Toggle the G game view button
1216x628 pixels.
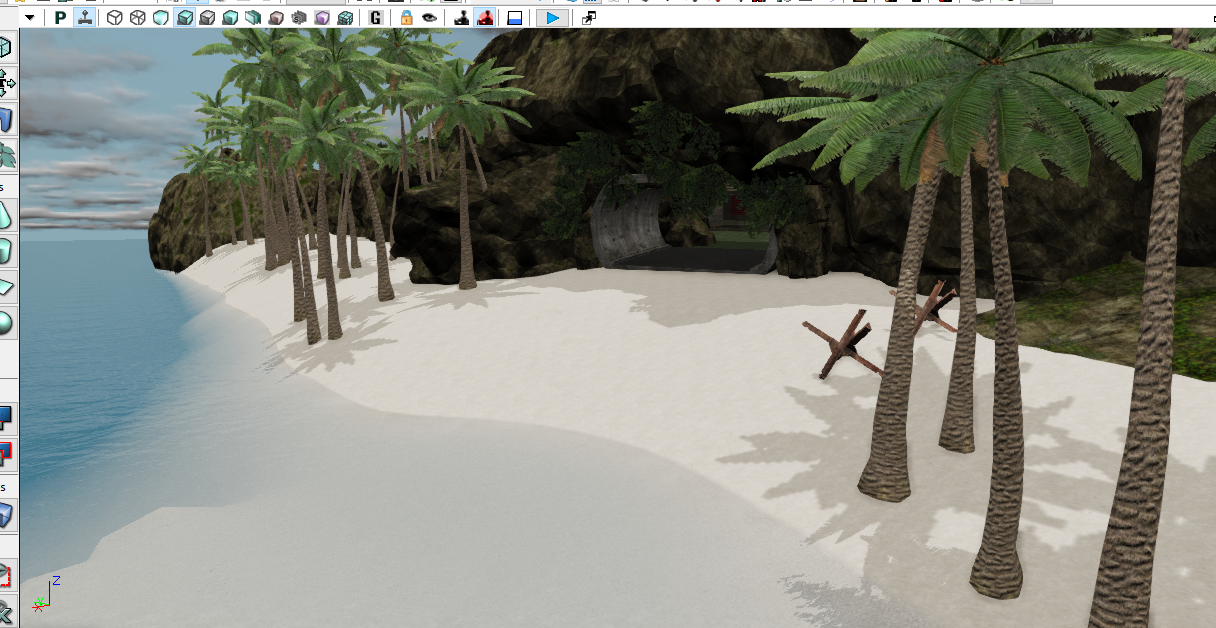point(375,18)
